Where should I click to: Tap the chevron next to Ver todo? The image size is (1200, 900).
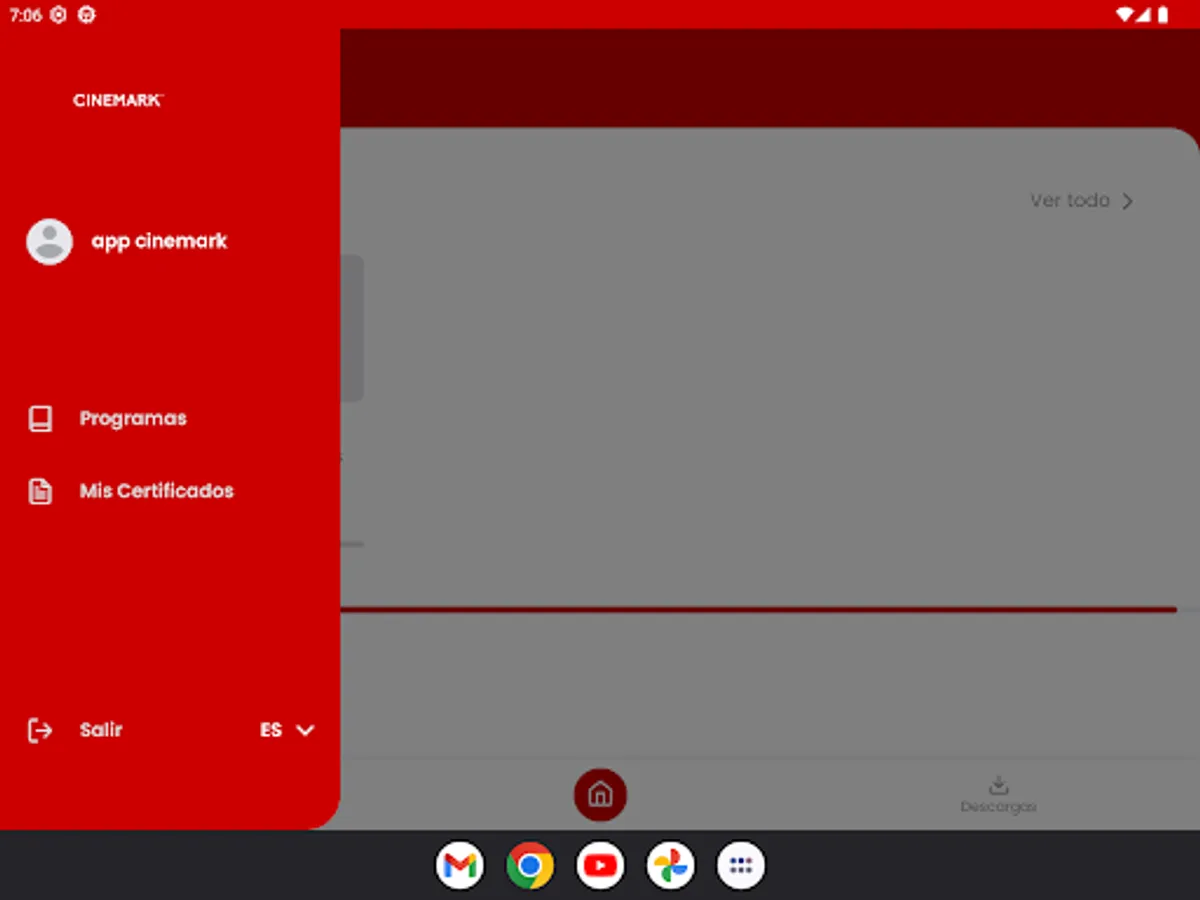[1127, 201]
